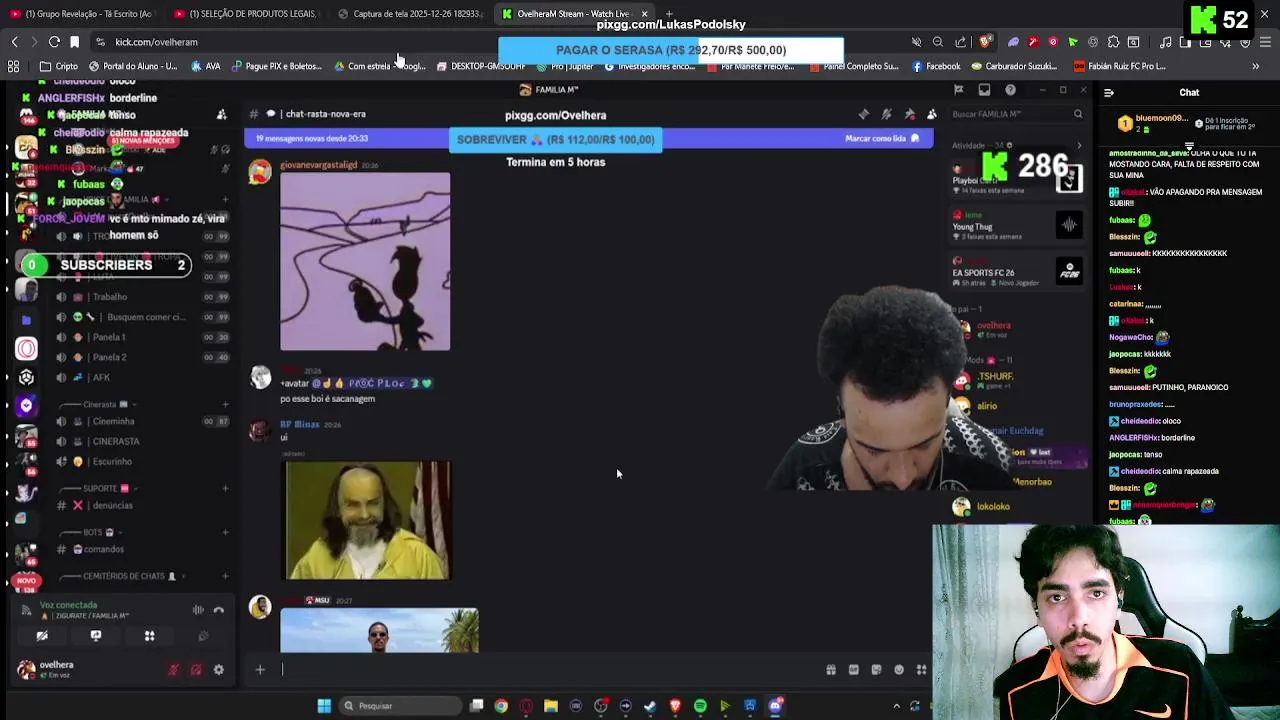
Task: Switch to Captura de tela tab
Action: point(410,14)
